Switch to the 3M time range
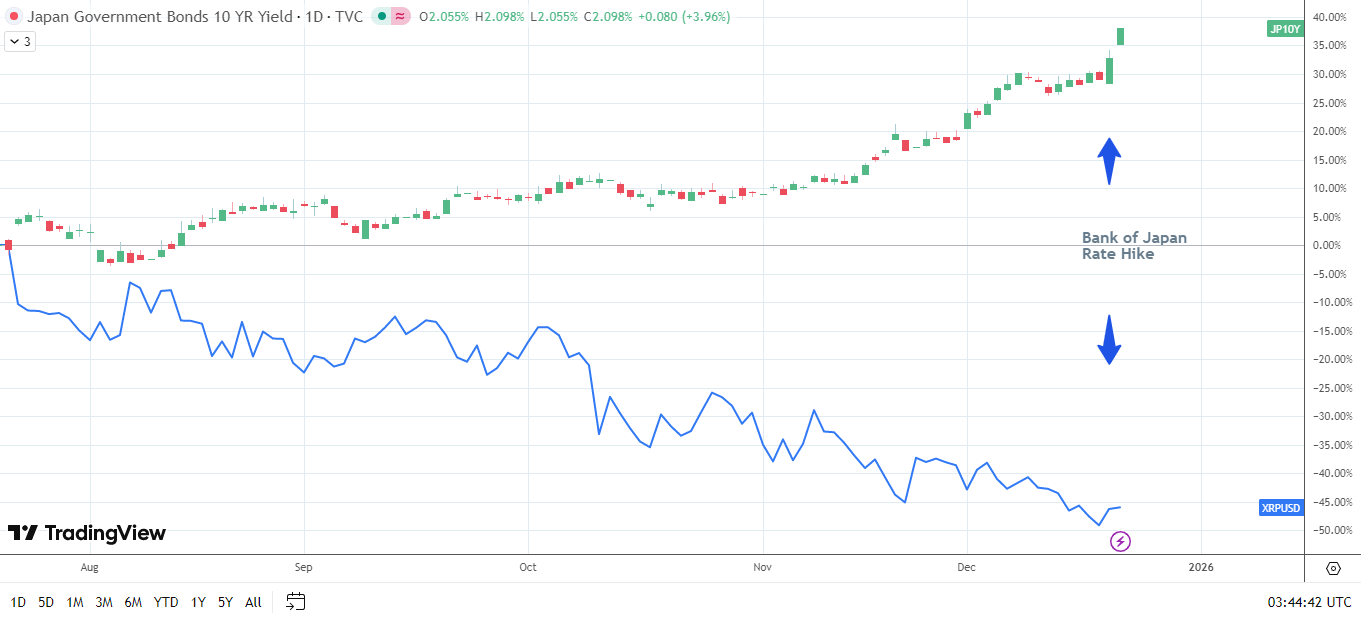 coord(104,602)
